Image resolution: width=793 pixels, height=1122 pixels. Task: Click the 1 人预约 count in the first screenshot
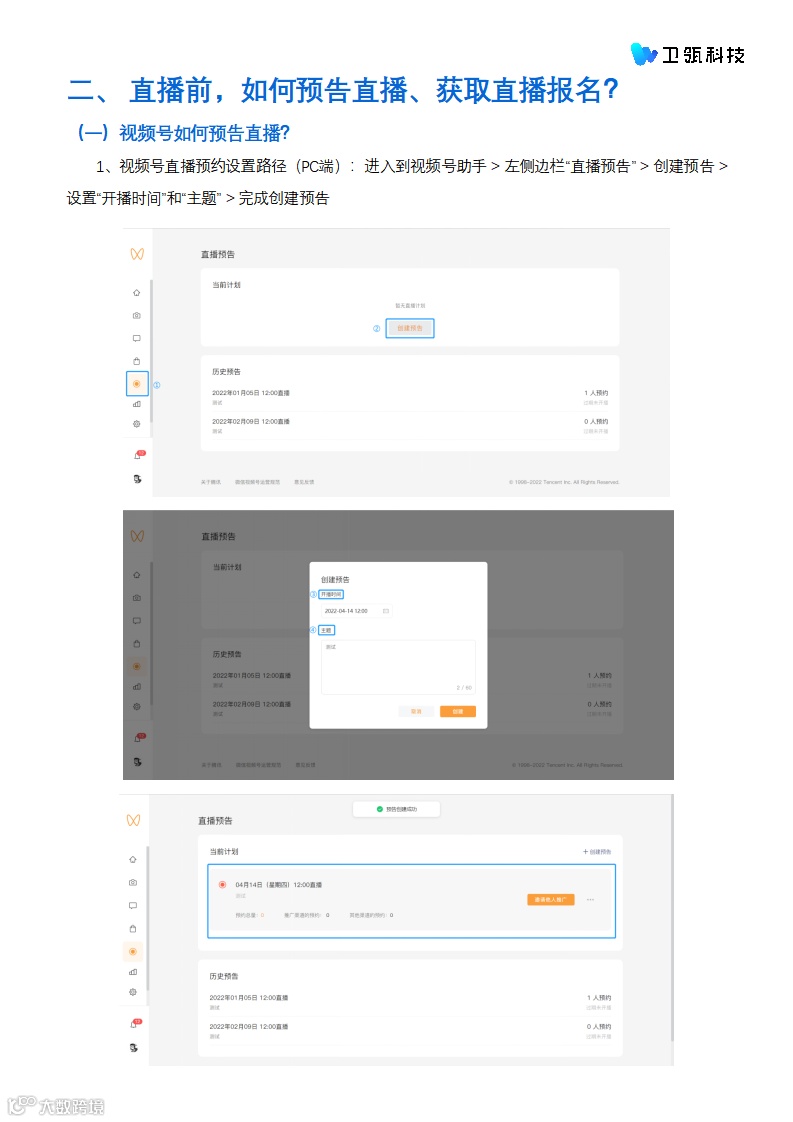596,393
